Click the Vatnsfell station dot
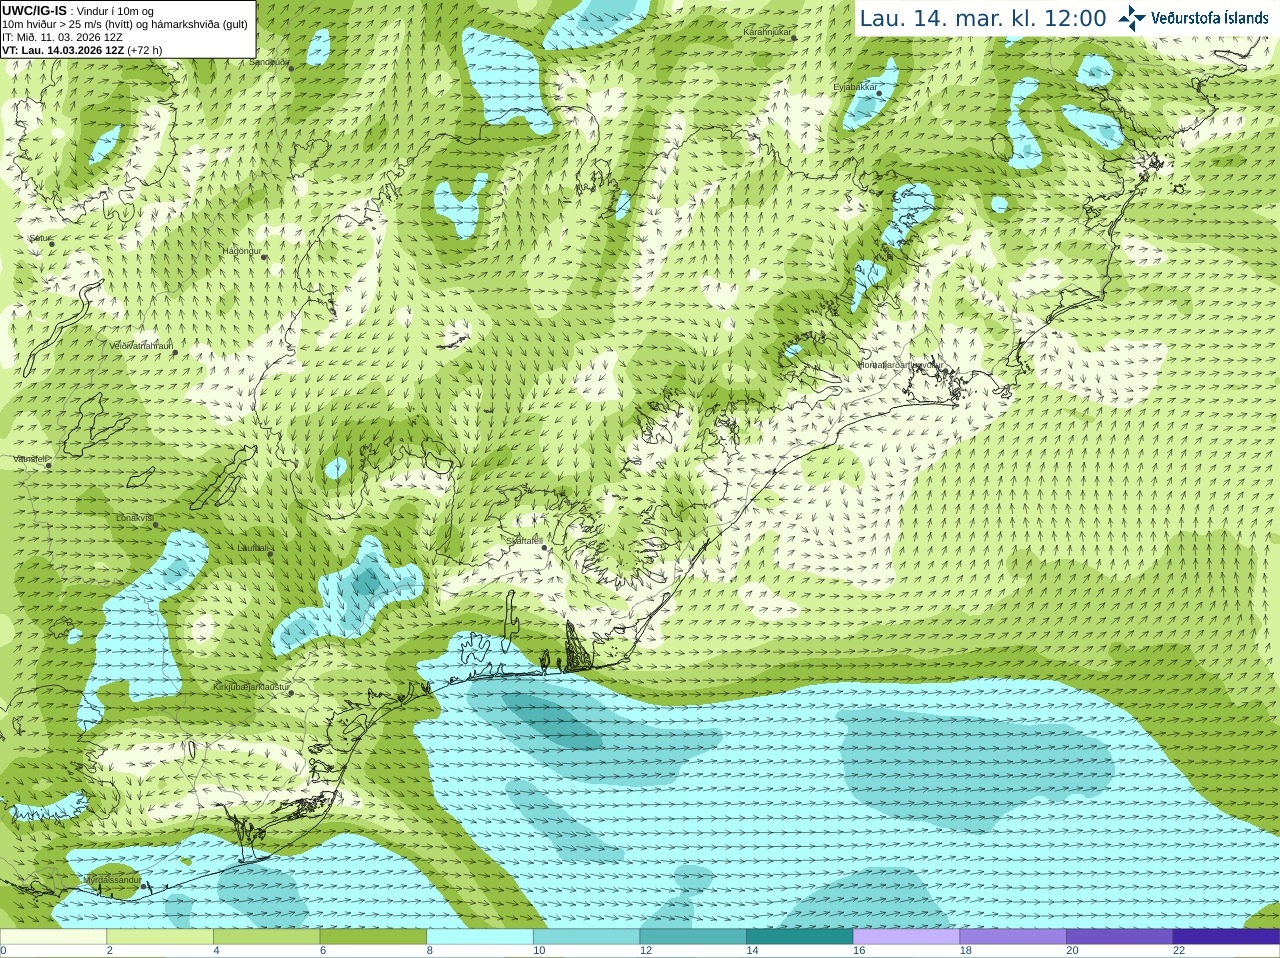 (48, 465)
